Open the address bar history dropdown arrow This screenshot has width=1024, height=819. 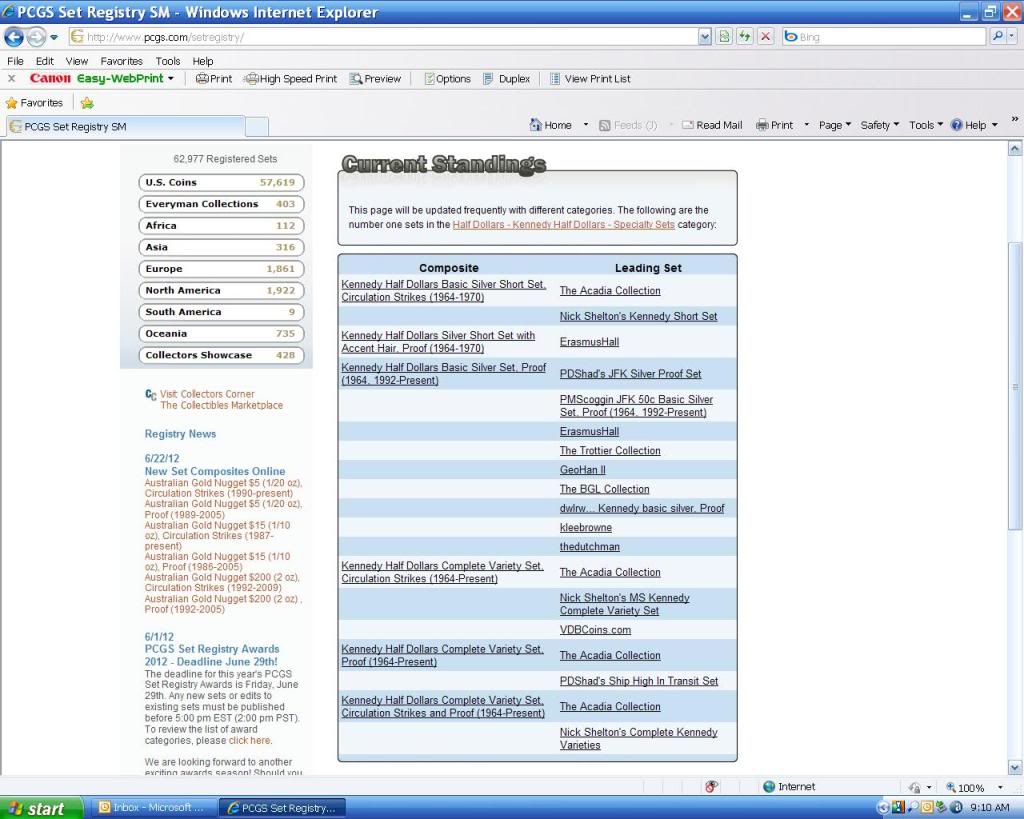point(705,37)
